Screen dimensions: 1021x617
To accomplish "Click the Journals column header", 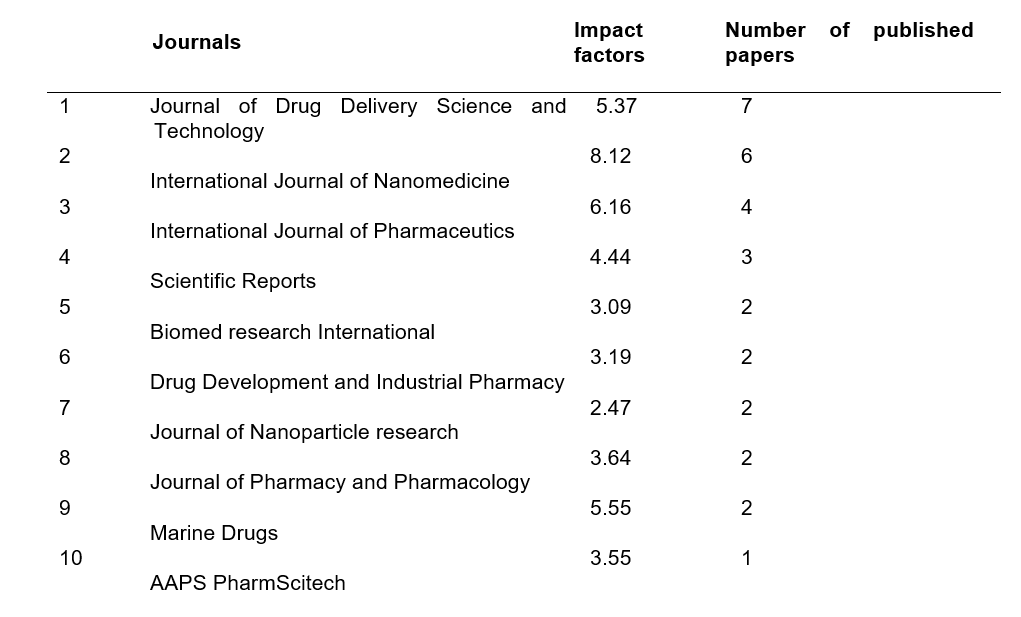I will tap(196, 42).
